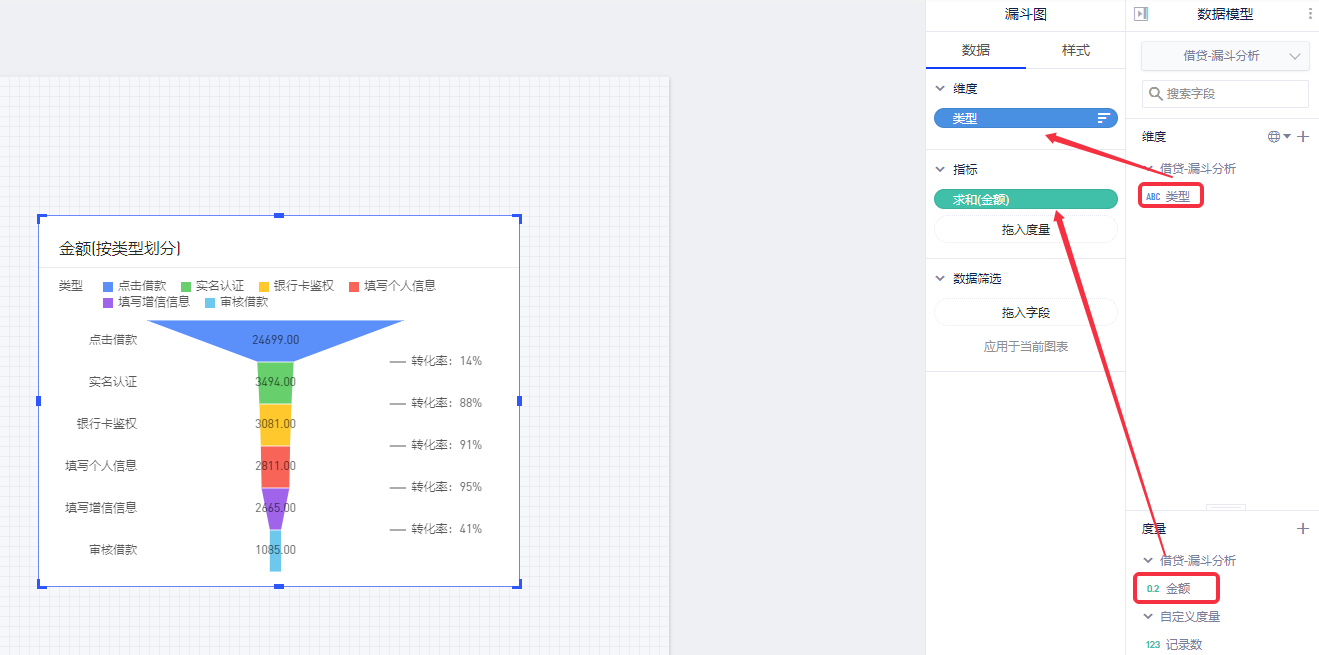Click the 求和(金额) measure pill
The width and height of the screenshot is (1319, 655).
pos(1025,200)
